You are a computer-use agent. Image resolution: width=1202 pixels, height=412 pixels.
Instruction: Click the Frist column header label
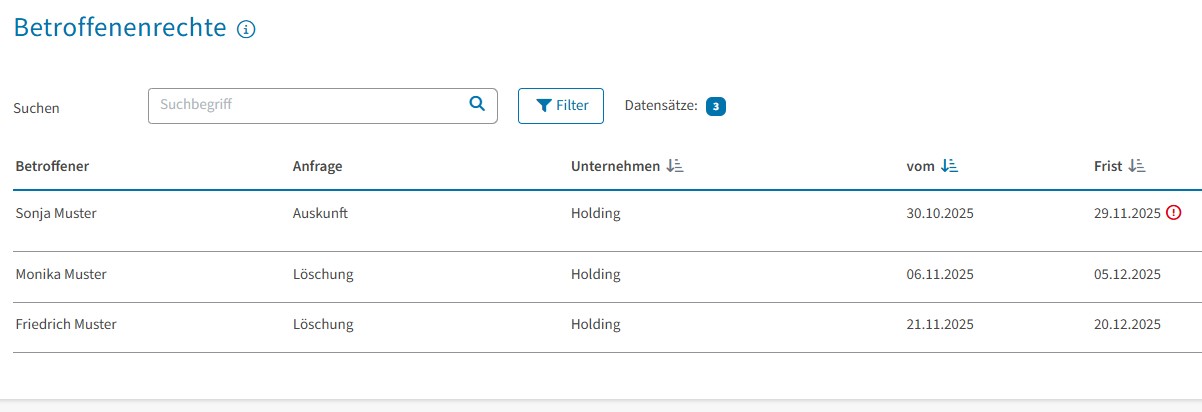[1108, 166]
